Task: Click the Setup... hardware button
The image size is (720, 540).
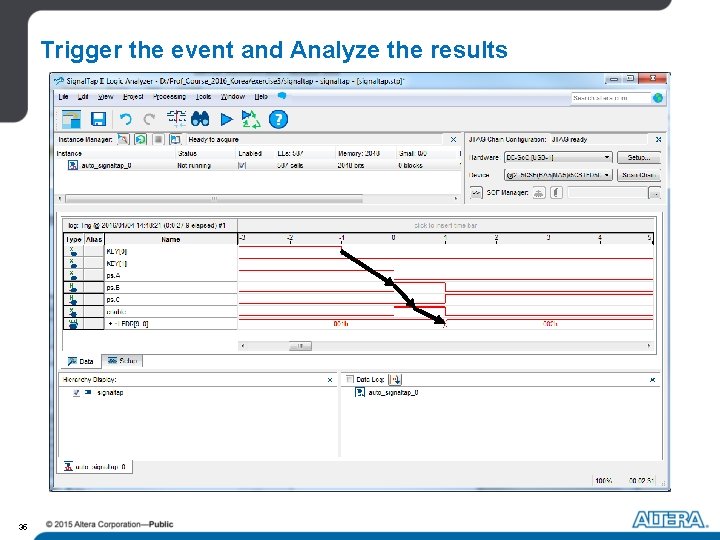Action: click(639, 158)
